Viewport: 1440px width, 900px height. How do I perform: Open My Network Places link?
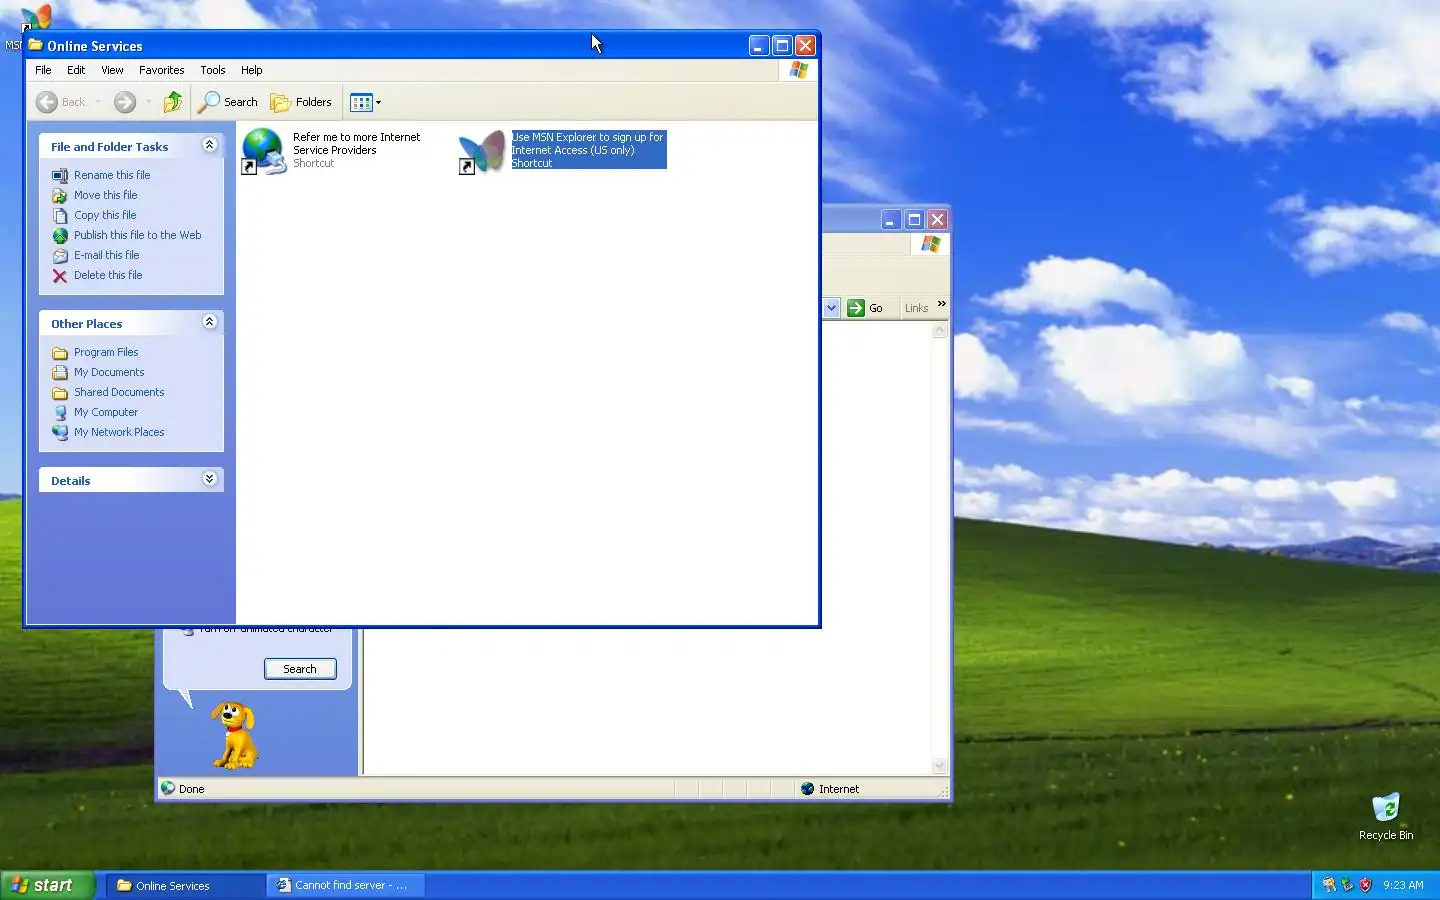click(x=119, y=432)
